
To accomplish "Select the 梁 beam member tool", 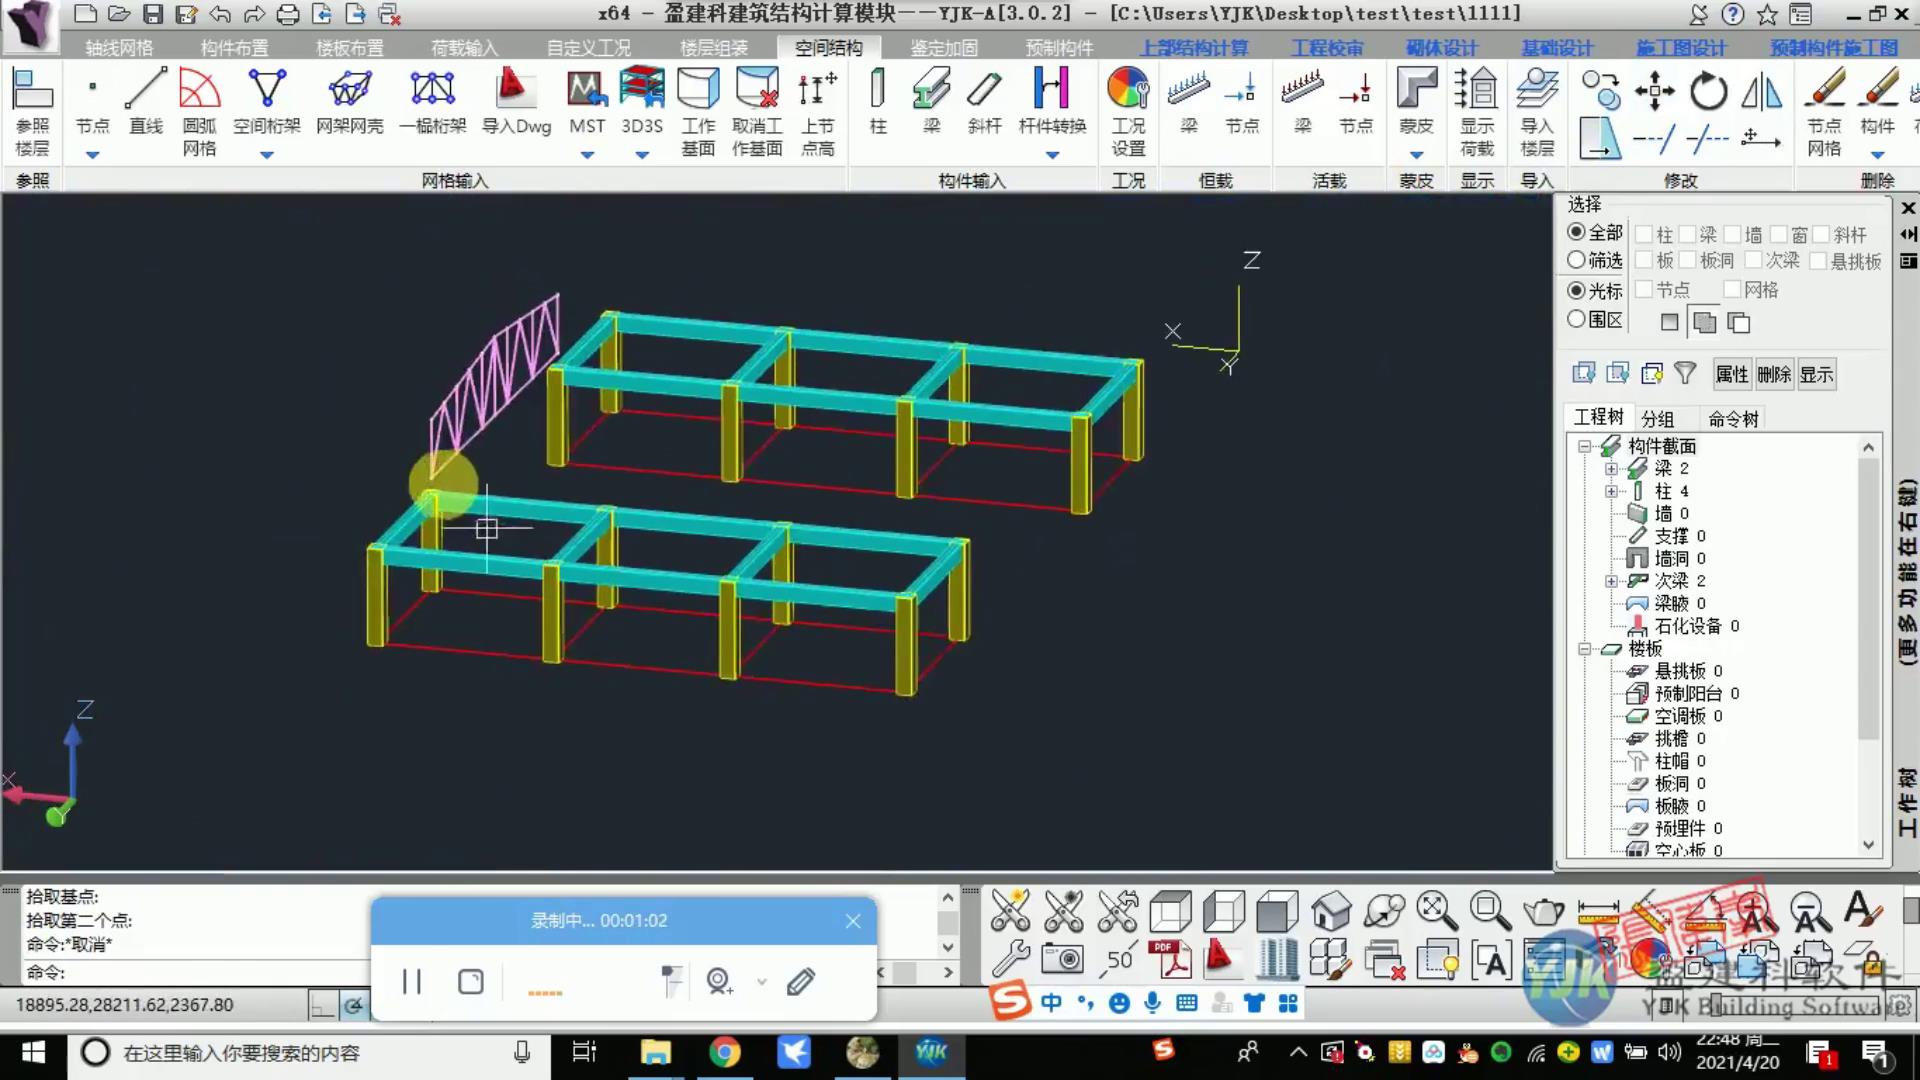I will [931, 101].
